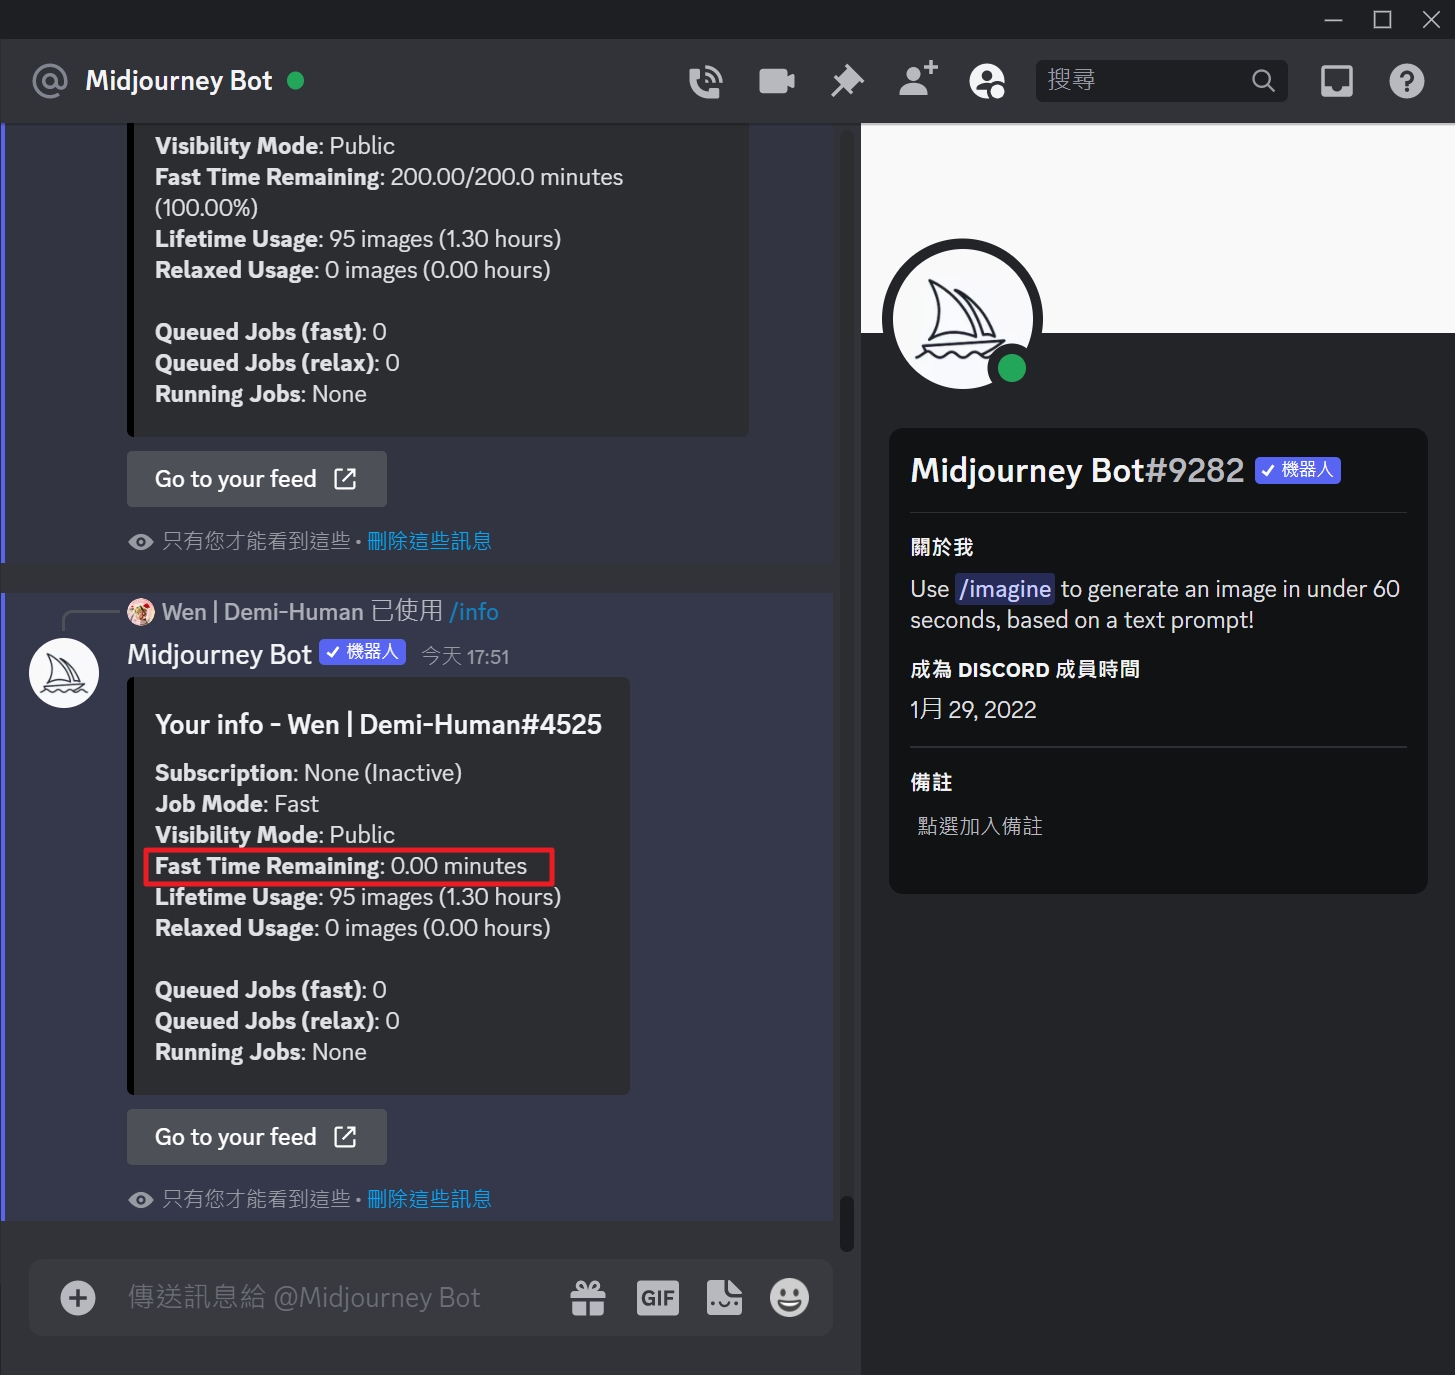Screen dimensions: 1455x1375
Task: Open the GIF picker
Action: 658,1298
